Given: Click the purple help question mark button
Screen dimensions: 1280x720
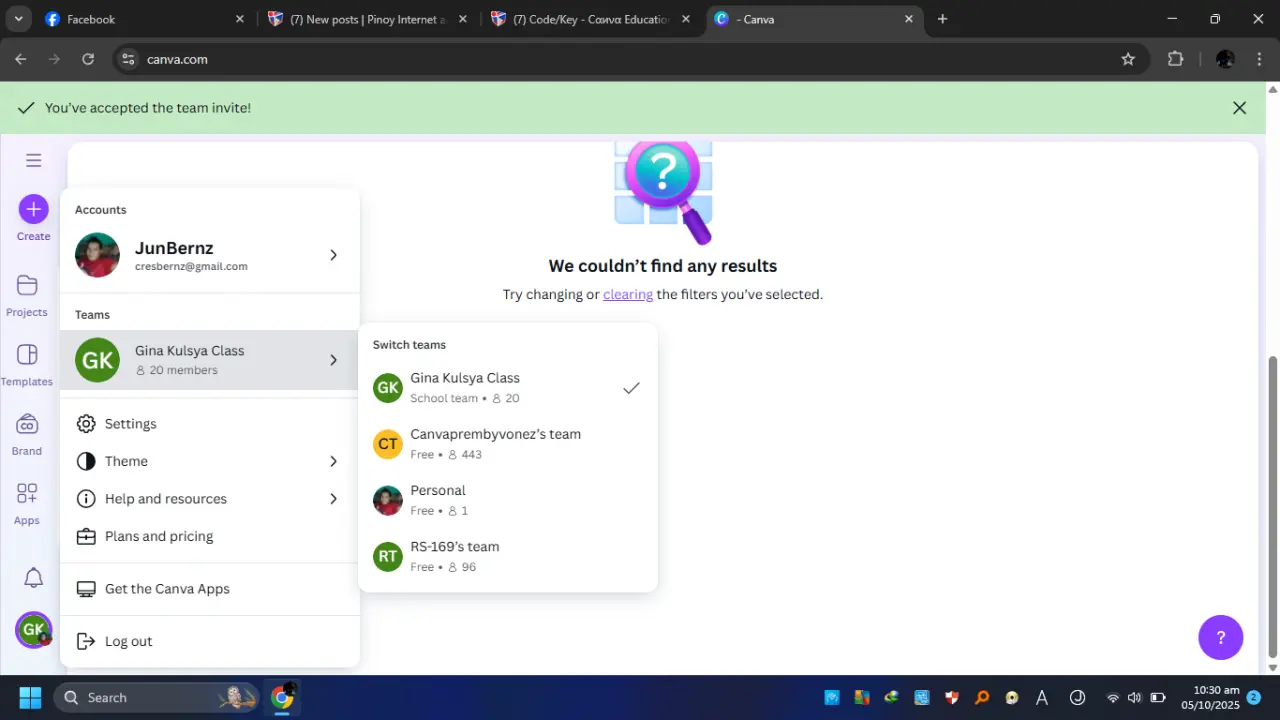Looking at the screenshot, I should coord(1220,638).
